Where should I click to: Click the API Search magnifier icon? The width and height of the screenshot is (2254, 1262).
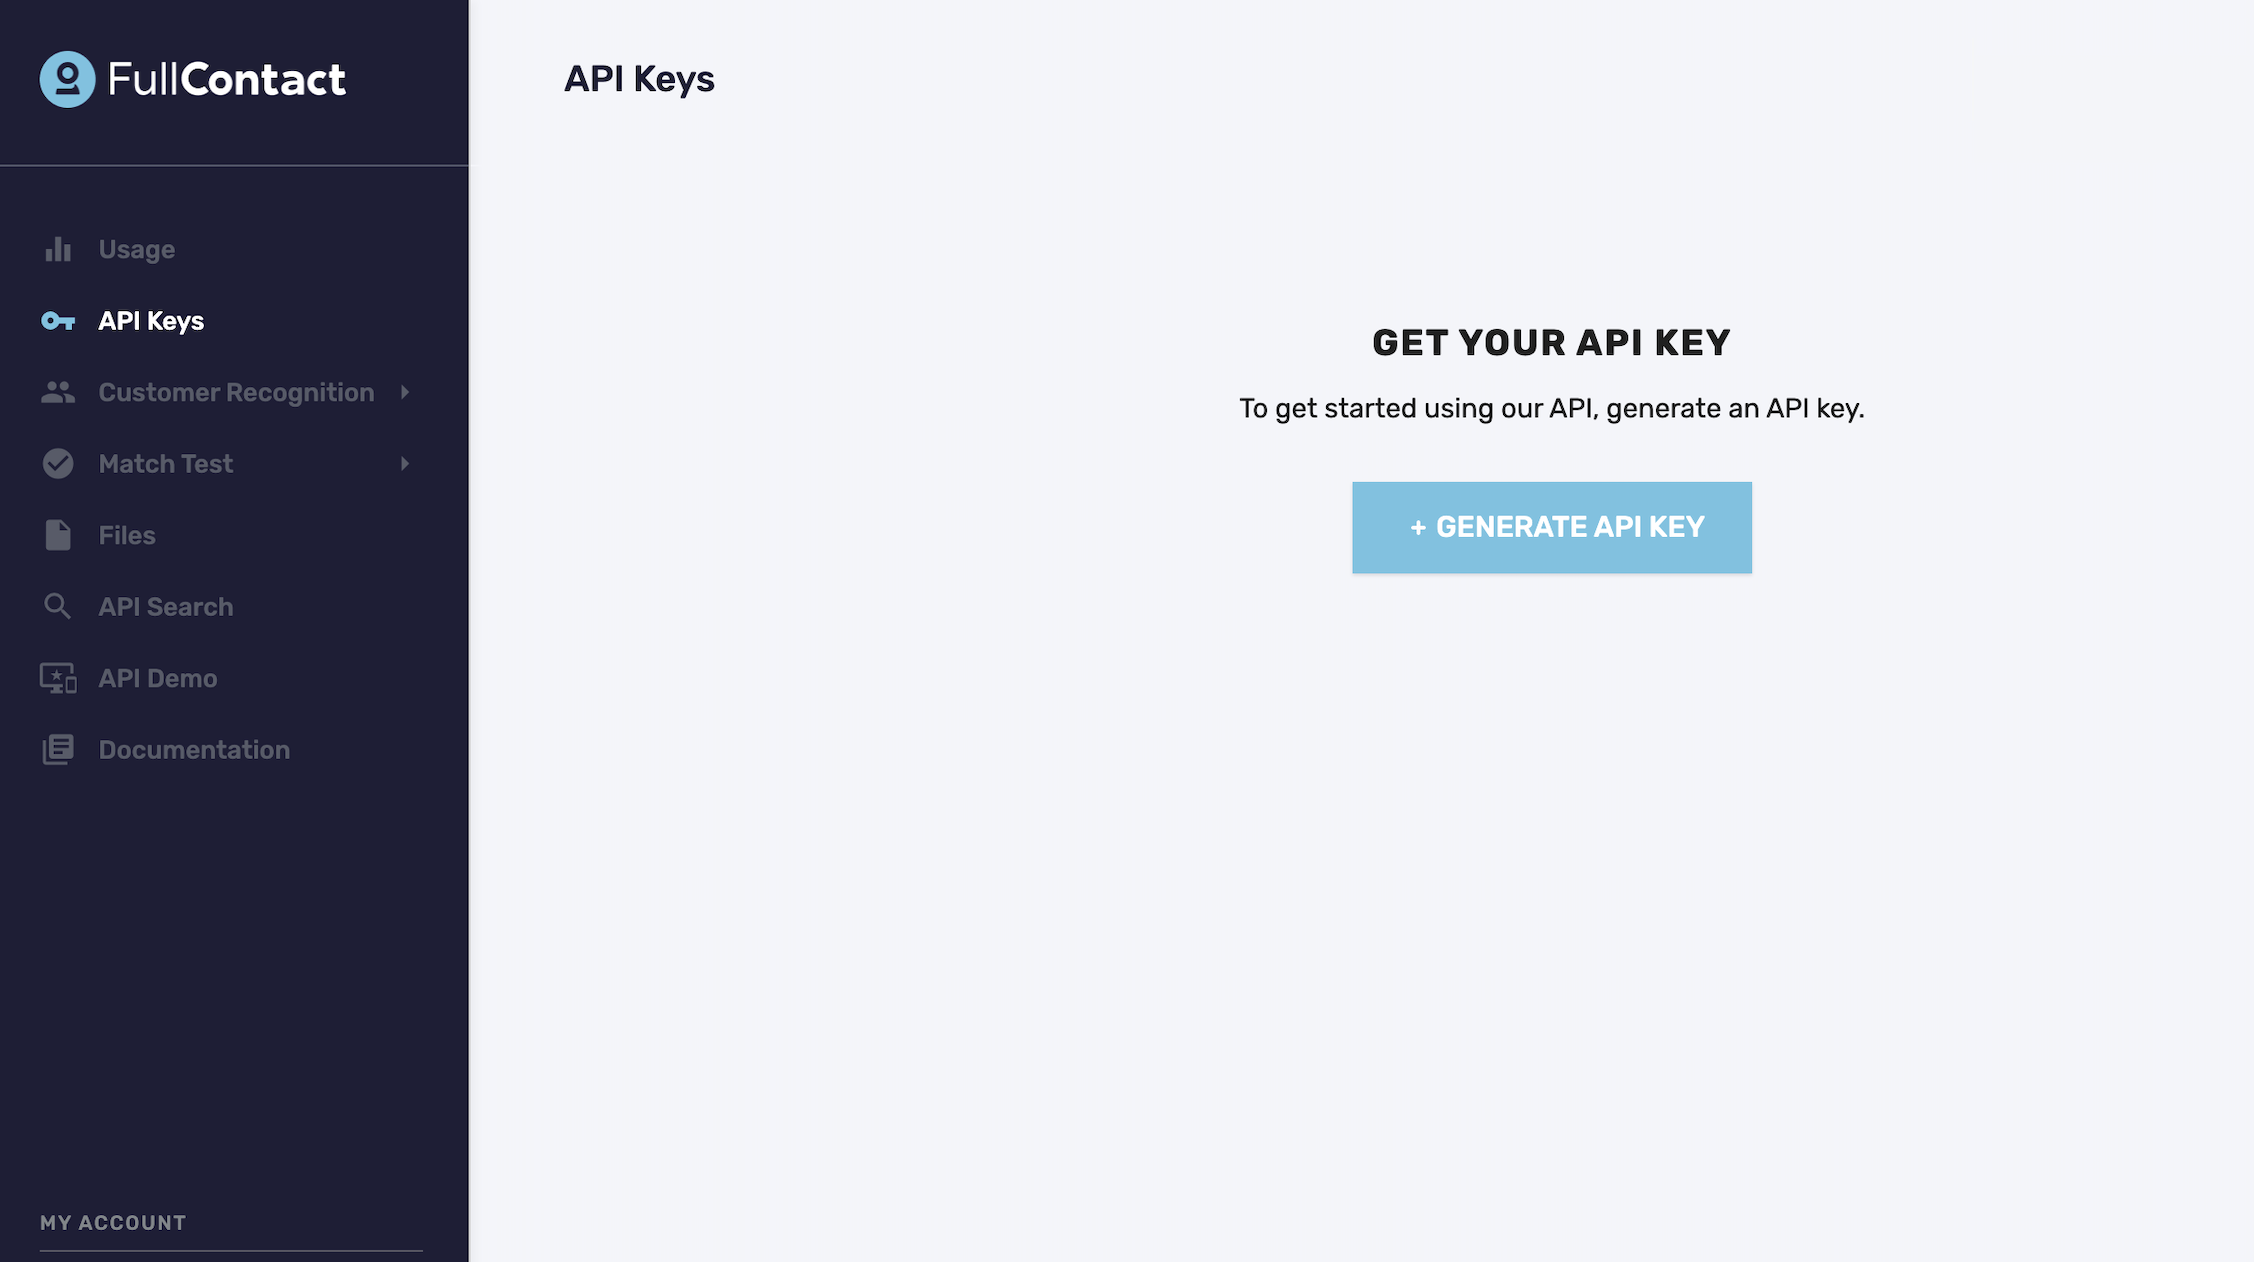(57, 605)
